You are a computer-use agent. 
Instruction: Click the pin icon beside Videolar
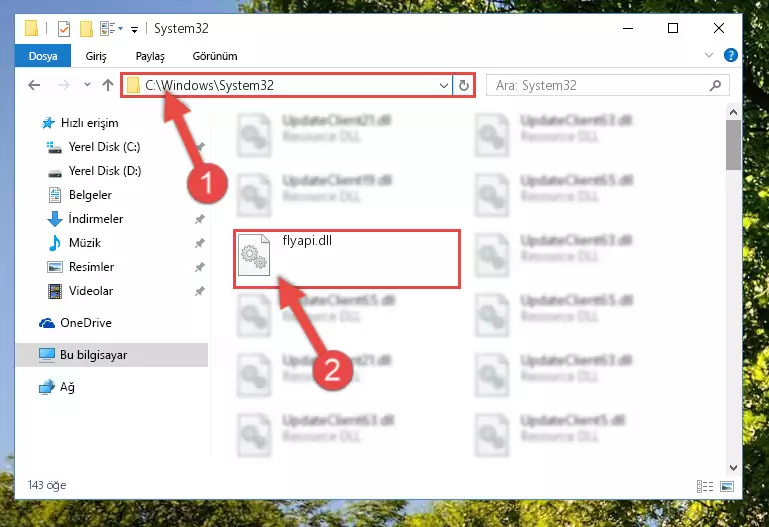pos(200,291)
